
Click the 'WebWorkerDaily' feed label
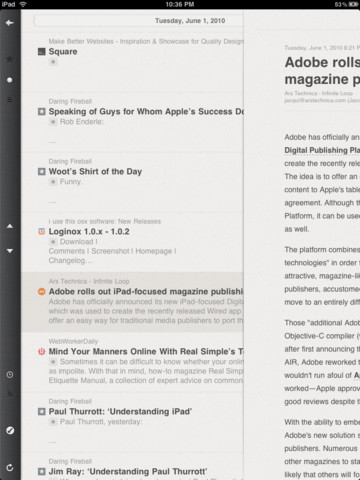(x=73, y=341)
